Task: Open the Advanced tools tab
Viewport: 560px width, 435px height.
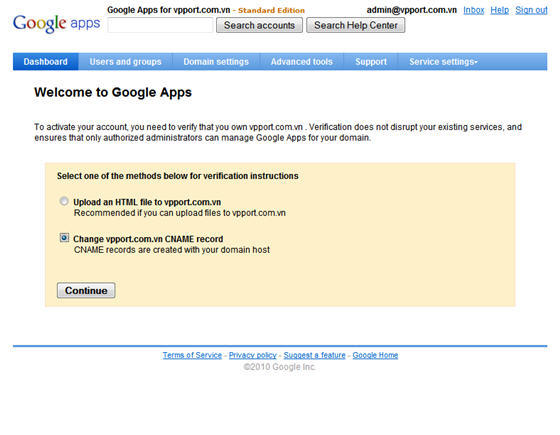Action: tap(301, 62)
